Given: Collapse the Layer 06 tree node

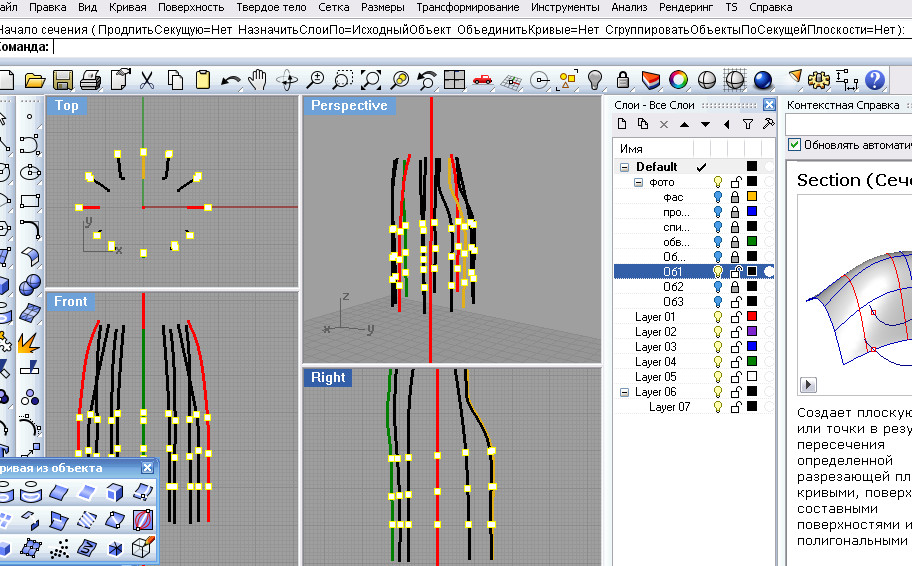Looking at the screenshot, I should [625, 392].
